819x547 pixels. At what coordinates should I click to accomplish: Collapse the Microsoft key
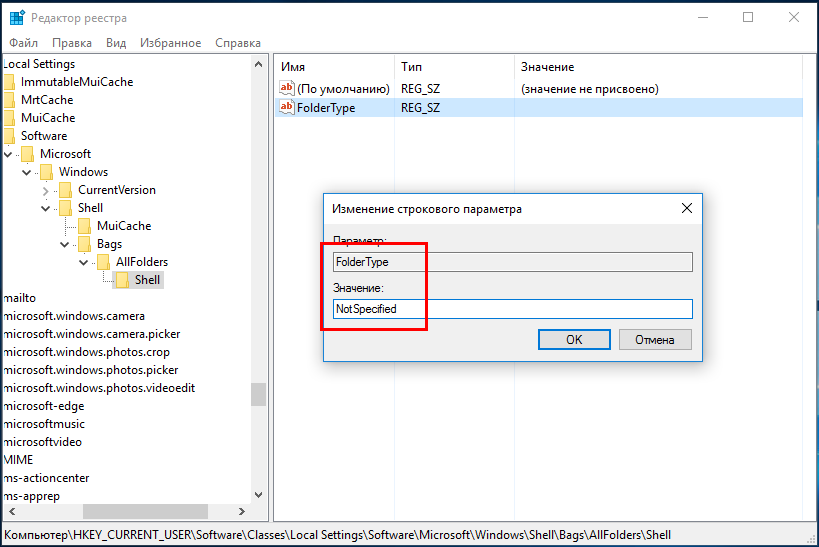coord(8,154)
